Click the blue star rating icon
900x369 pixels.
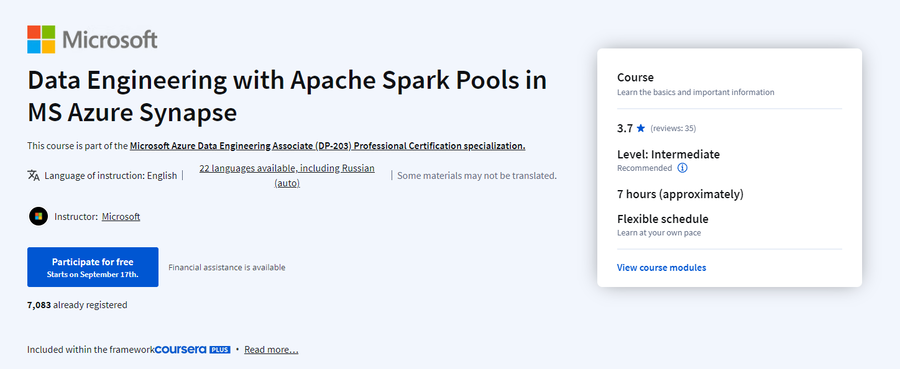pyautogui.click(x=641, y=128)
